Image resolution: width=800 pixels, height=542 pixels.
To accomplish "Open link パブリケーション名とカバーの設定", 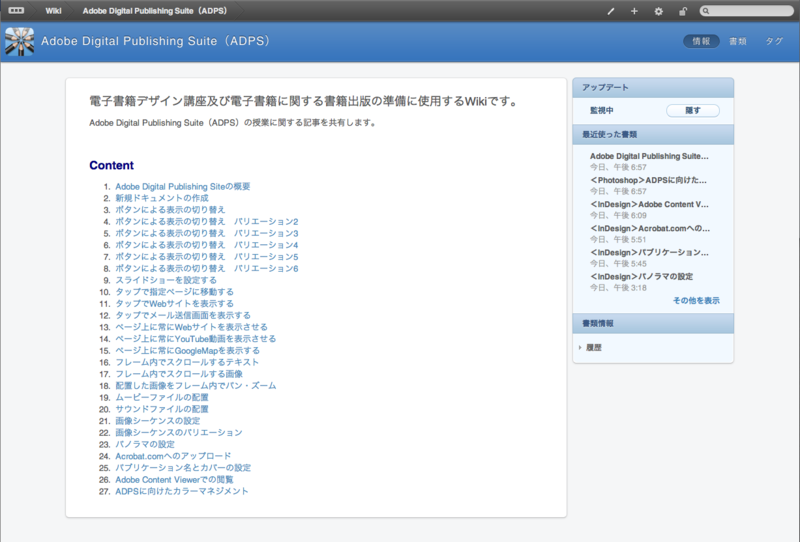I will pos(183,468).
